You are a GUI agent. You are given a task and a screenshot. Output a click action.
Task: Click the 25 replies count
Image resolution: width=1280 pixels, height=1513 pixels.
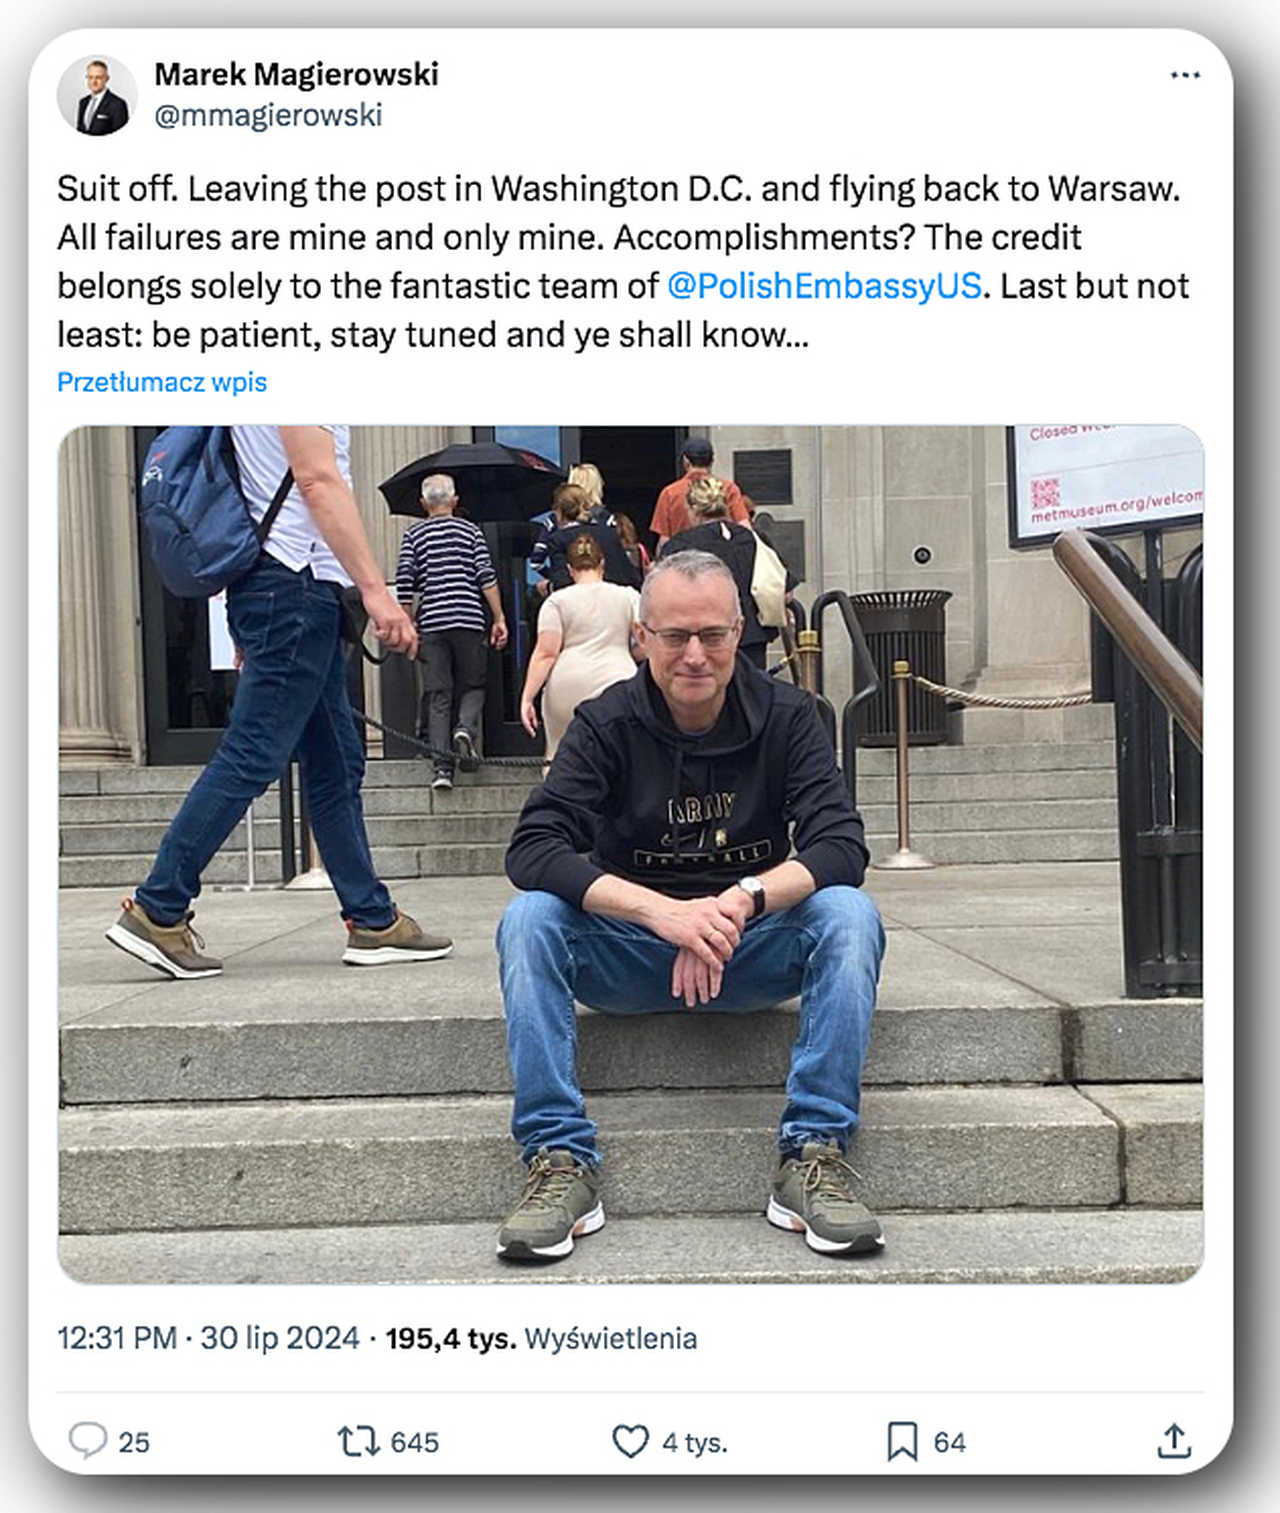click(x=134, y=1442)
